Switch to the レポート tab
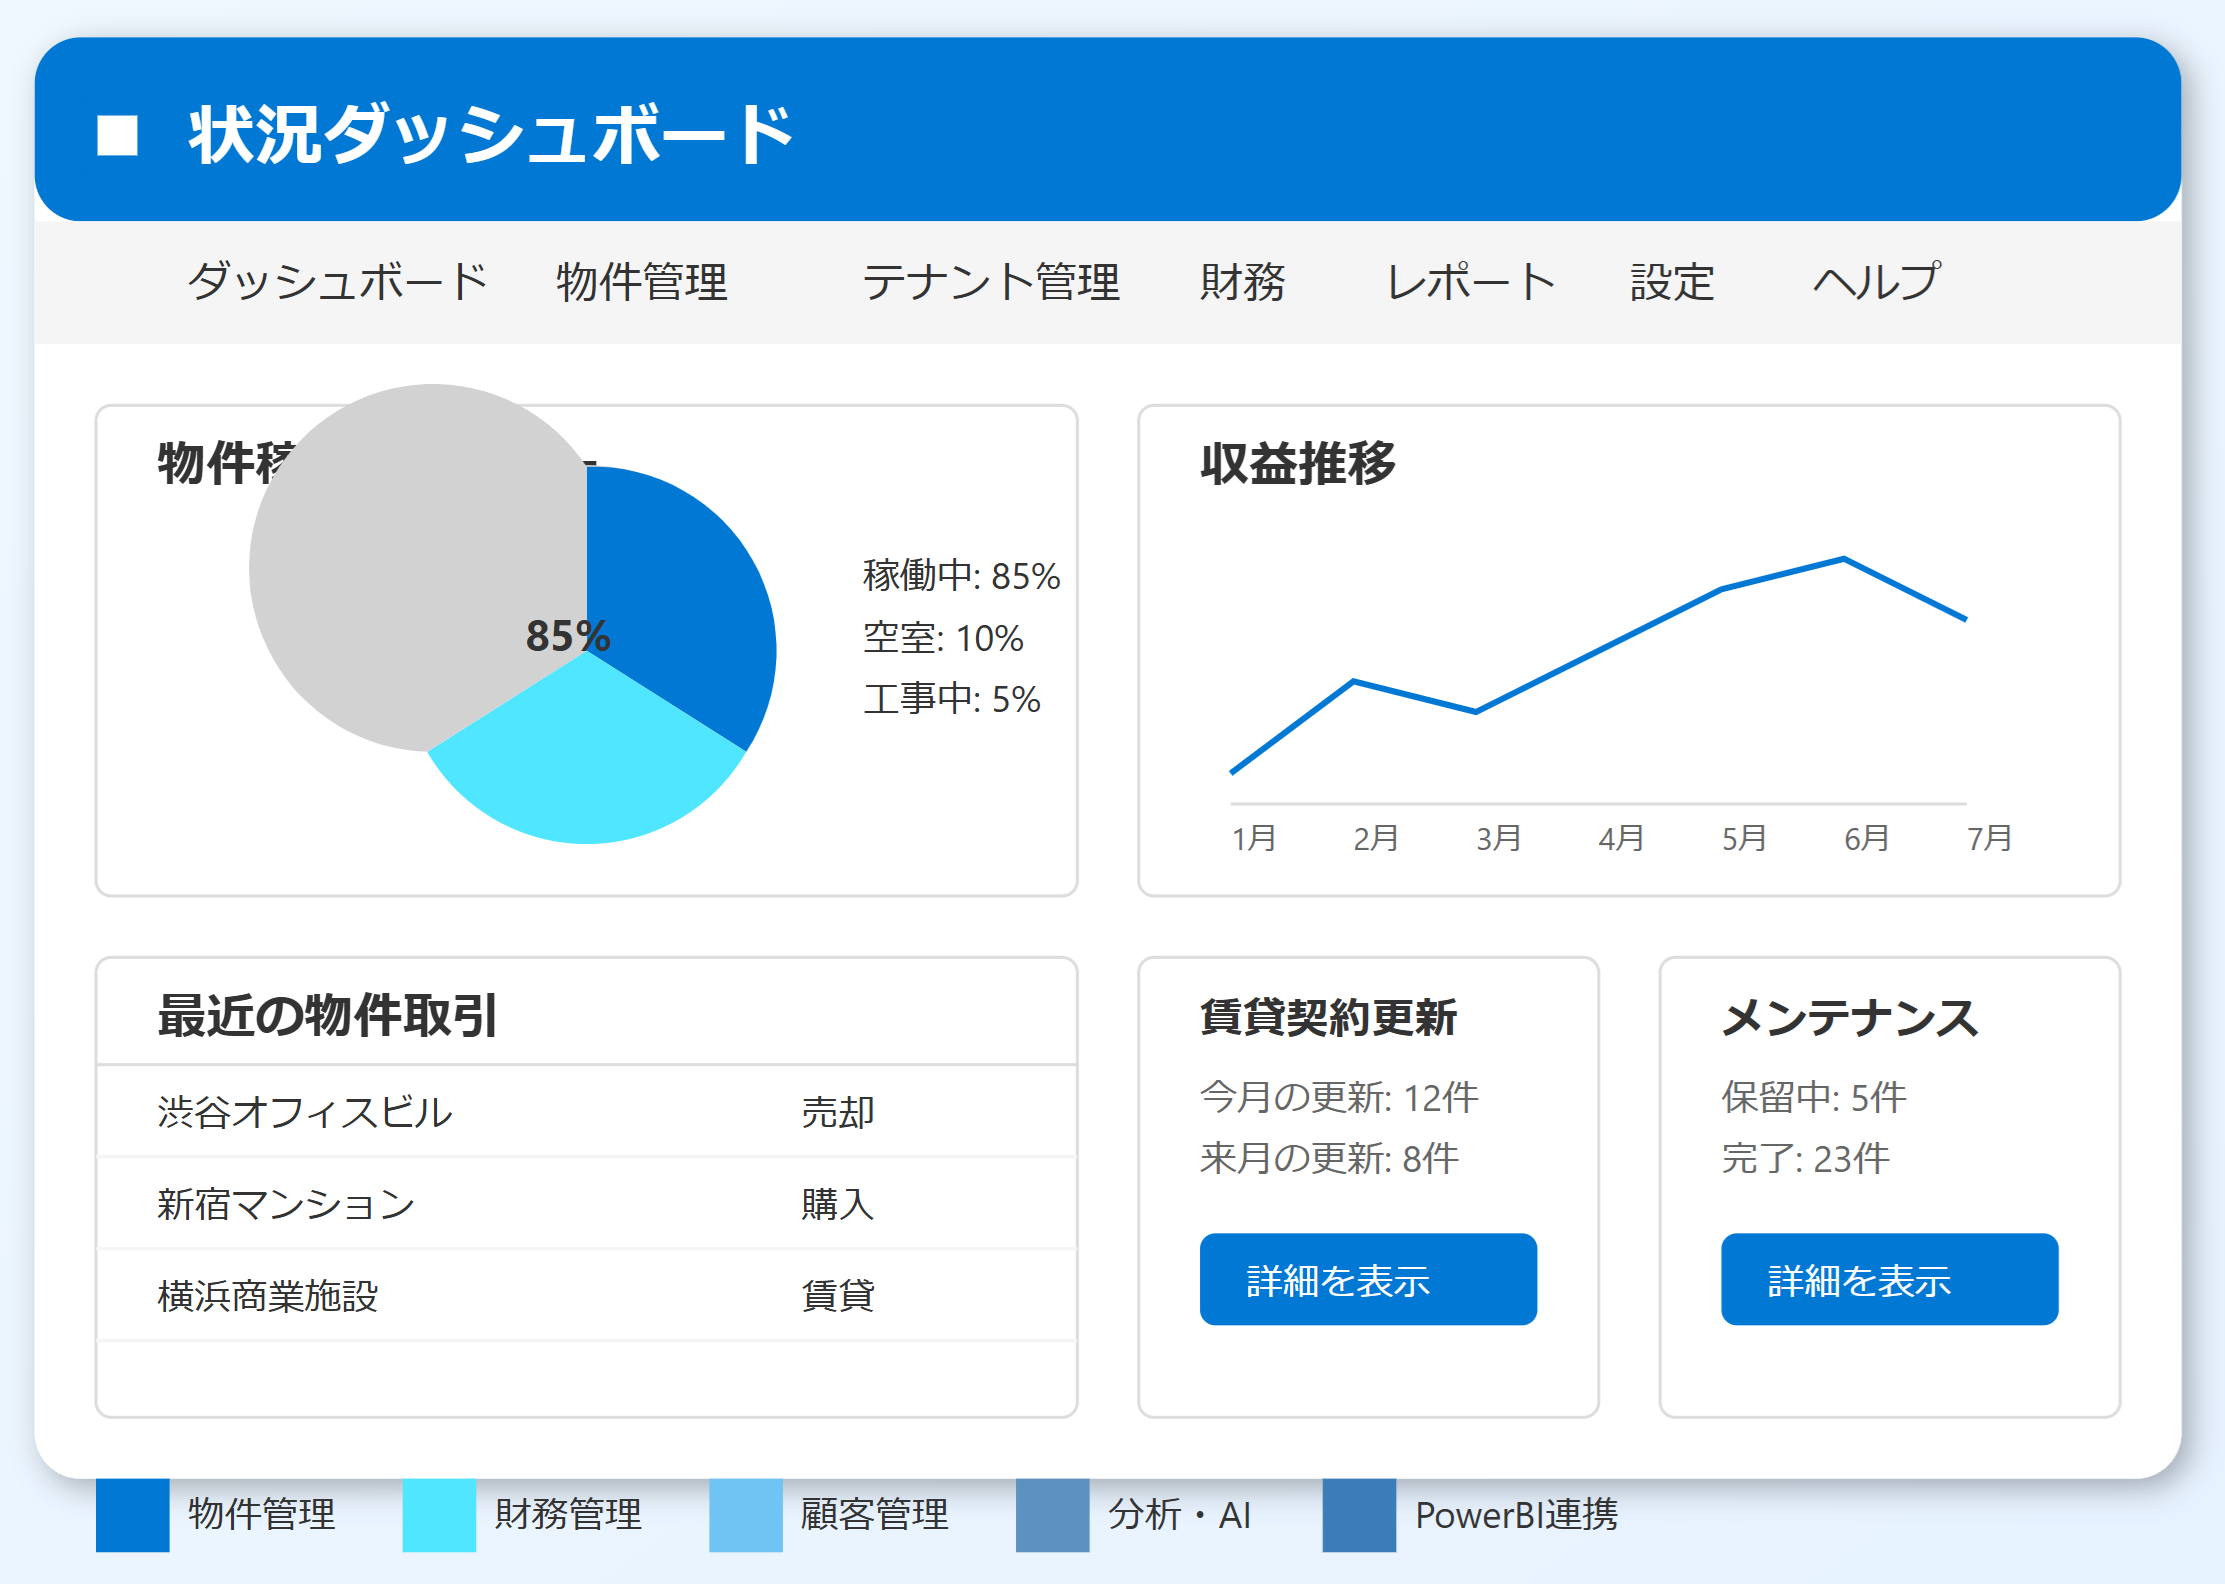This screenshot has height=1584, width=2225. 1468,281
